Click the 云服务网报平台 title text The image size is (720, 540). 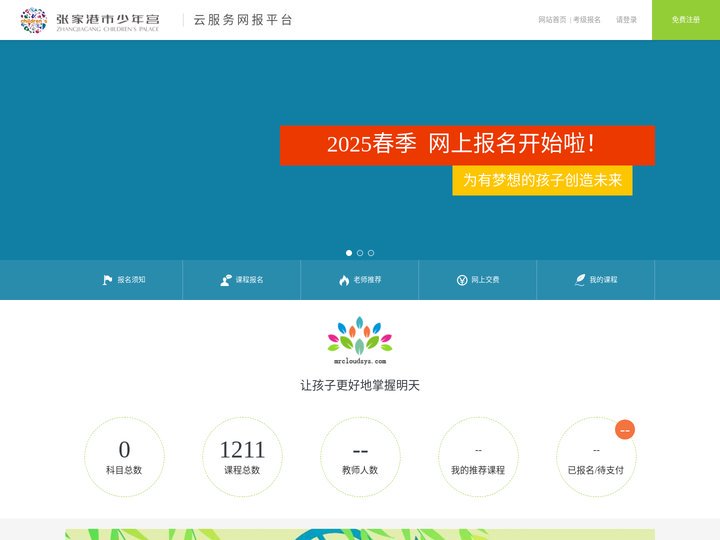point(243,20)
